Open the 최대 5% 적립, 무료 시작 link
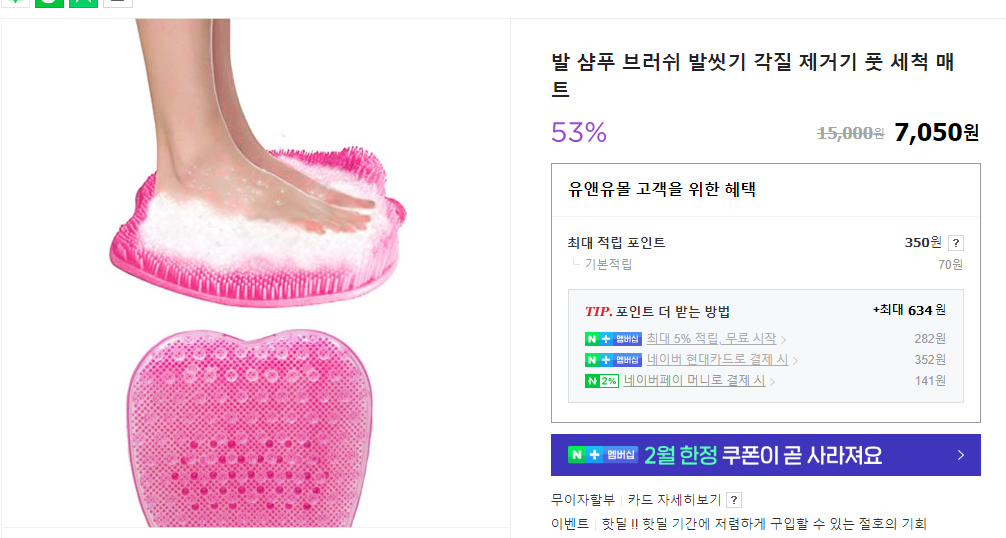This screenshot has width=1006, height=538. pos(710,339)
